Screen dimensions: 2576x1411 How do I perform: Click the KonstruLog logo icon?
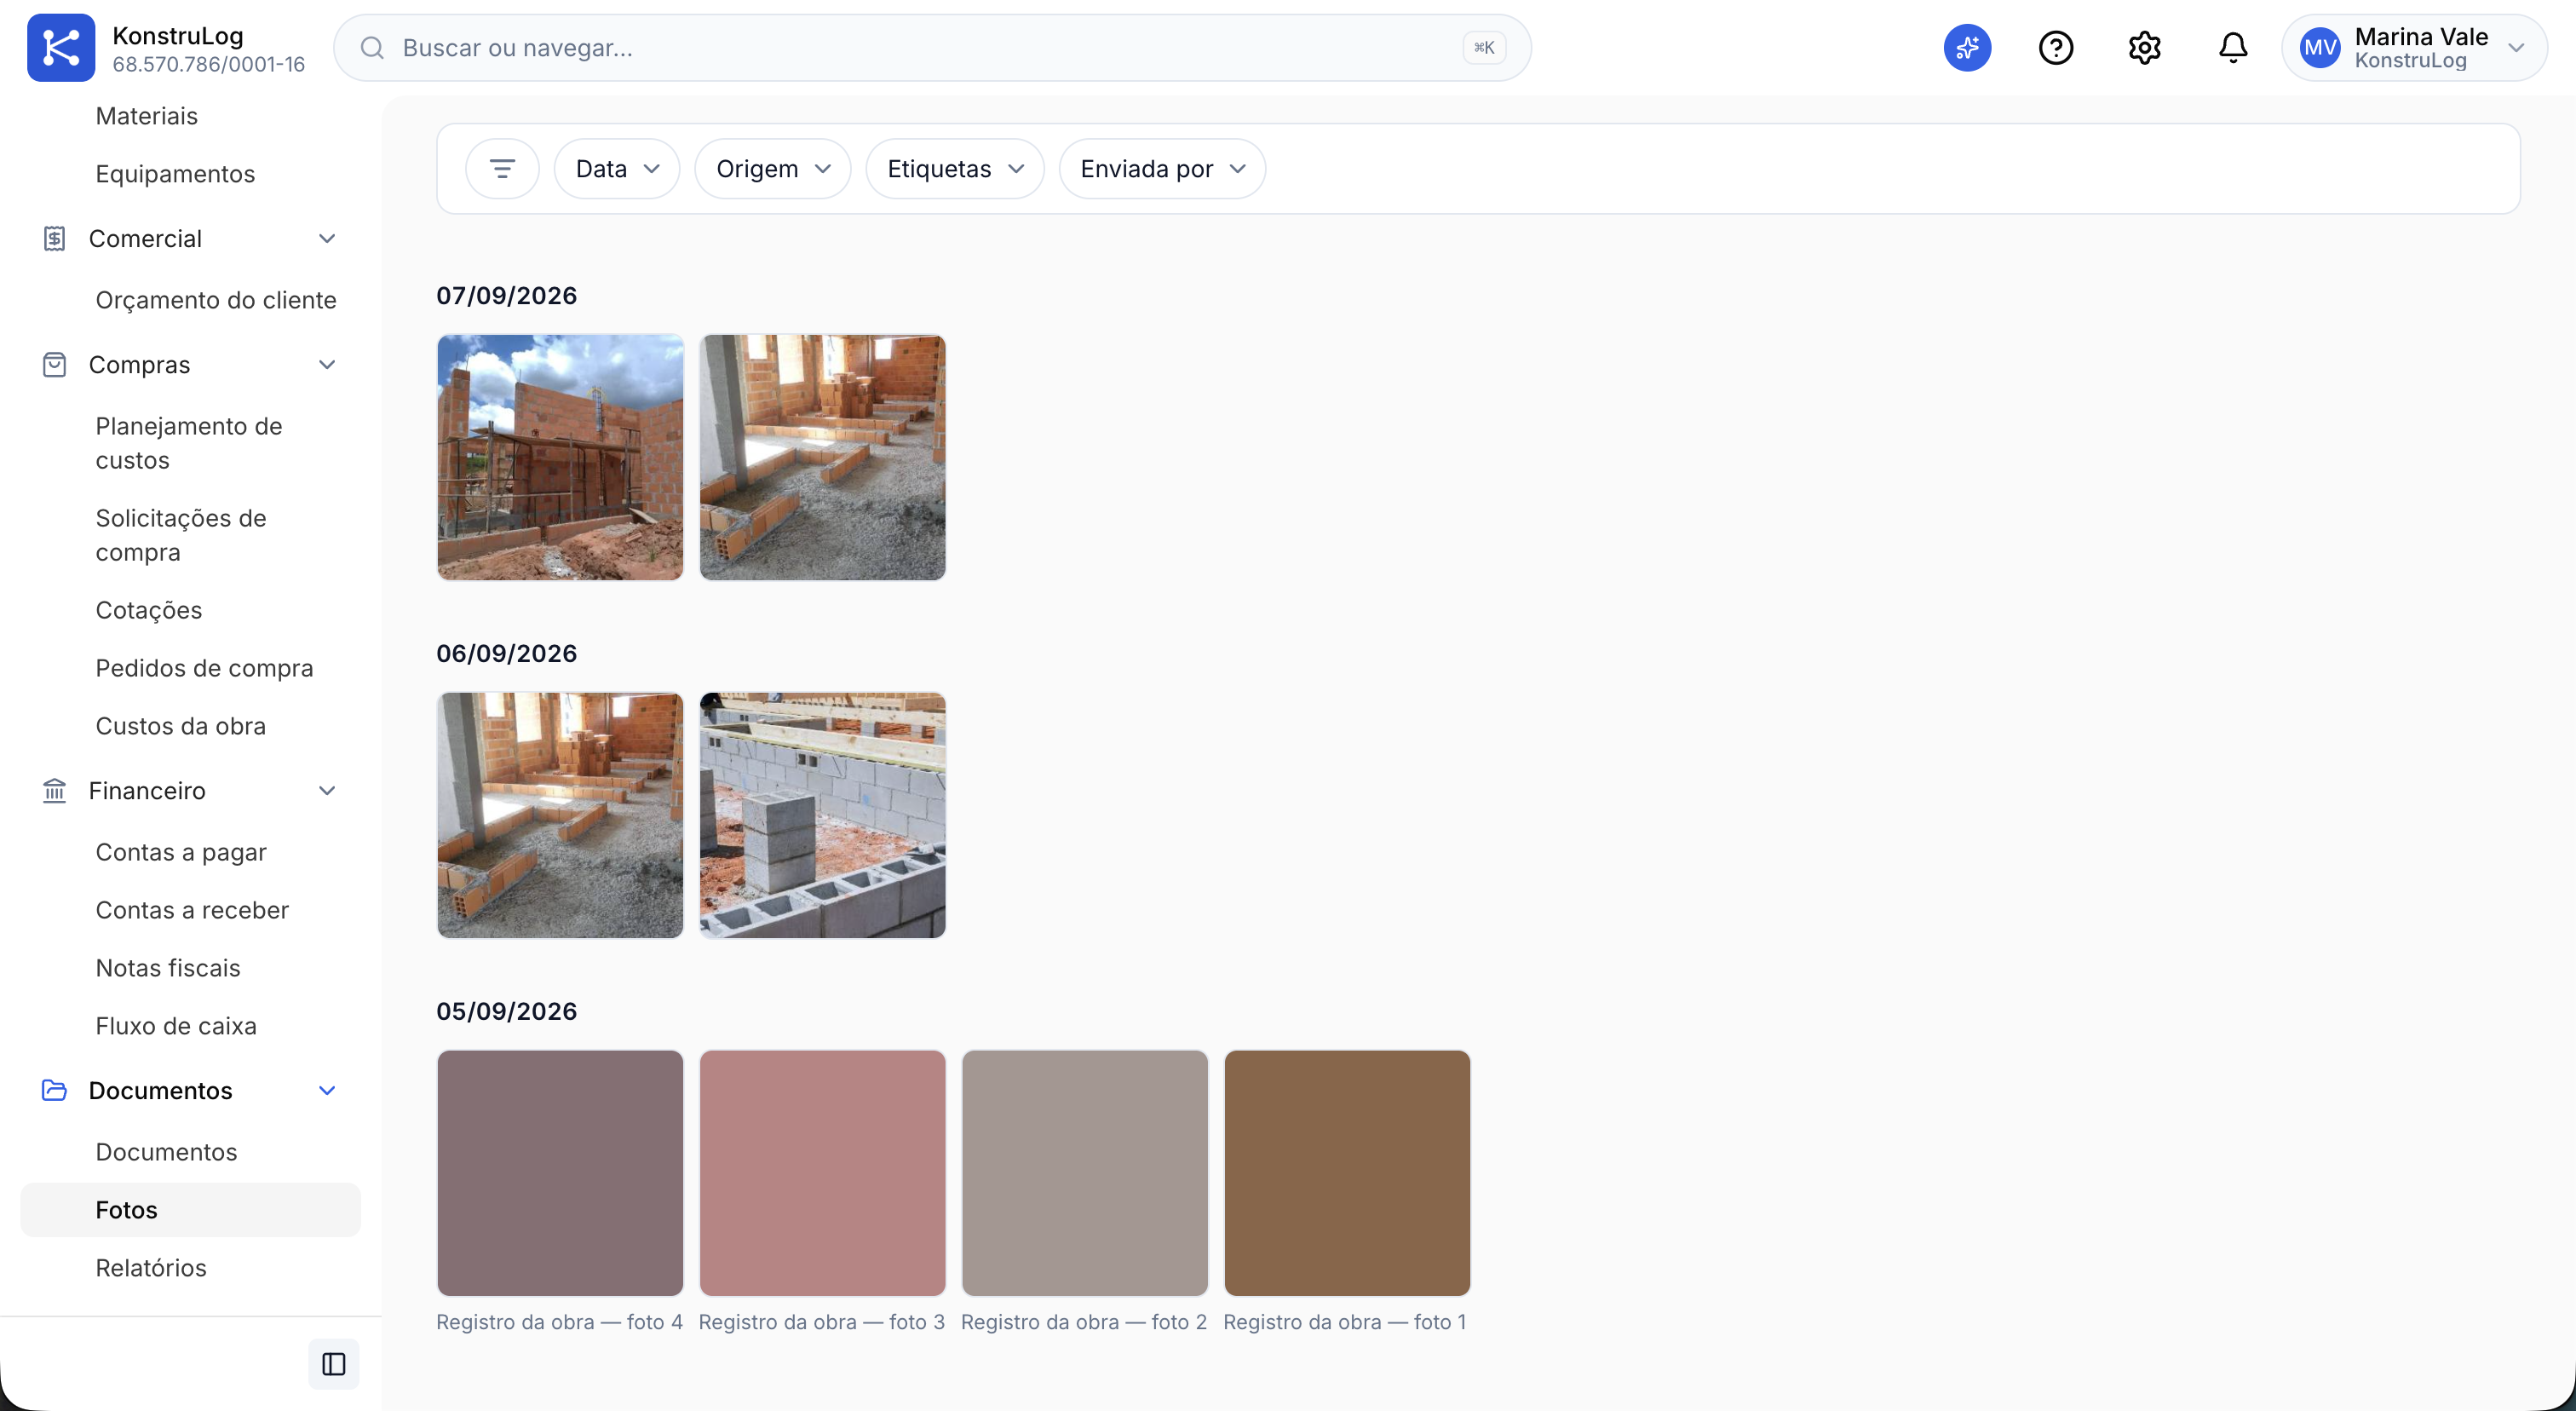pos(61,48)
